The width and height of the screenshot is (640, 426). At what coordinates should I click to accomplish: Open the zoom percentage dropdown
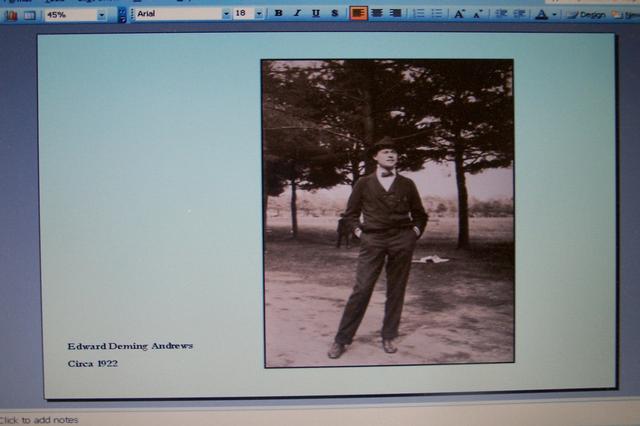101,15
